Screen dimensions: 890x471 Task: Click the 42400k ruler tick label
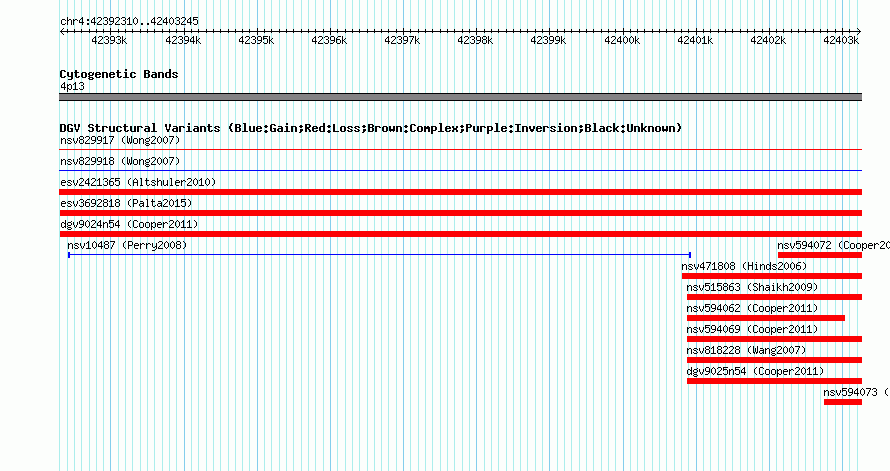(622, 41)
